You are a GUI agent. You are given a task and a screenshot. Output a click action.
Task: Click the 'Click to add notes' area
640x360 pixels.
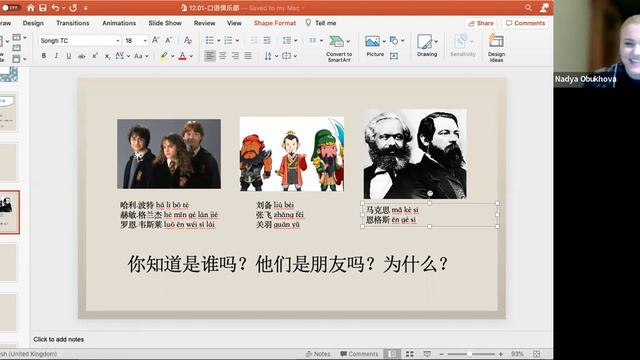tap(59, 339)
